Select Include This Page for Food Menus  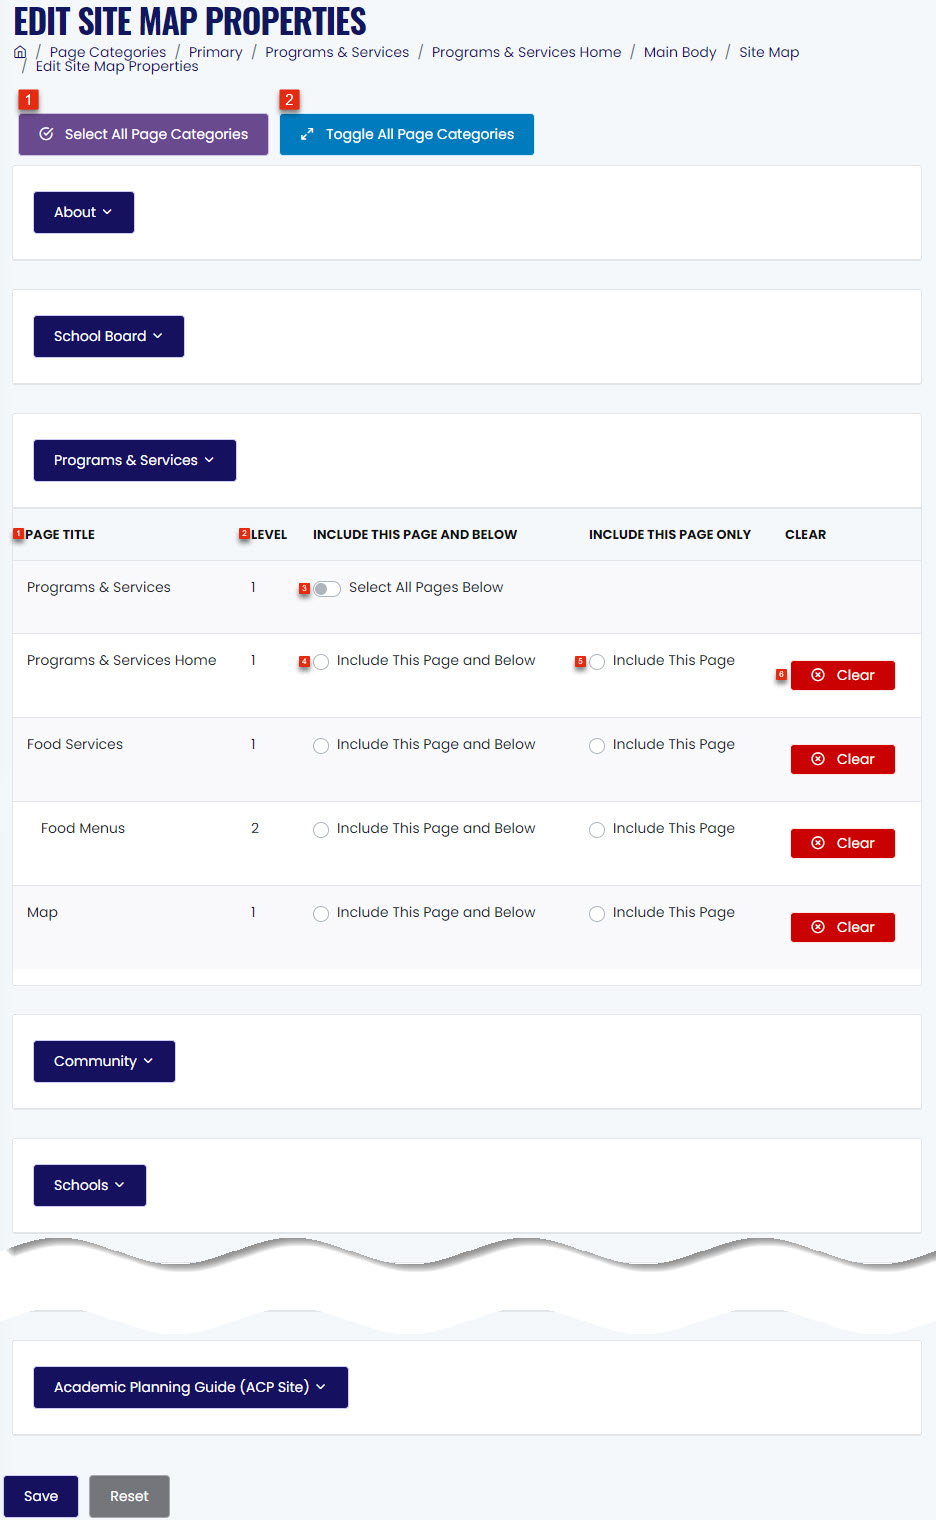tap(597, 830)
